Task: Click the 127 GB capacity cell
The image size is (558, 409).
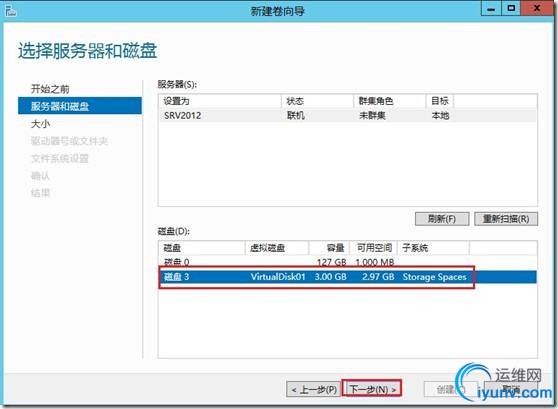Action: pos(331,263)
